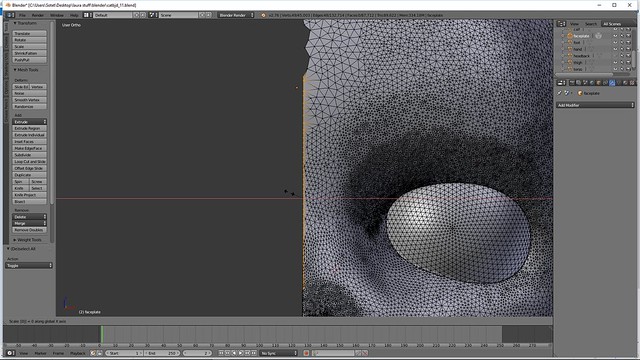Click the current frame number field
The width and height of the screenshot is (640, 360).
point(197,353)
